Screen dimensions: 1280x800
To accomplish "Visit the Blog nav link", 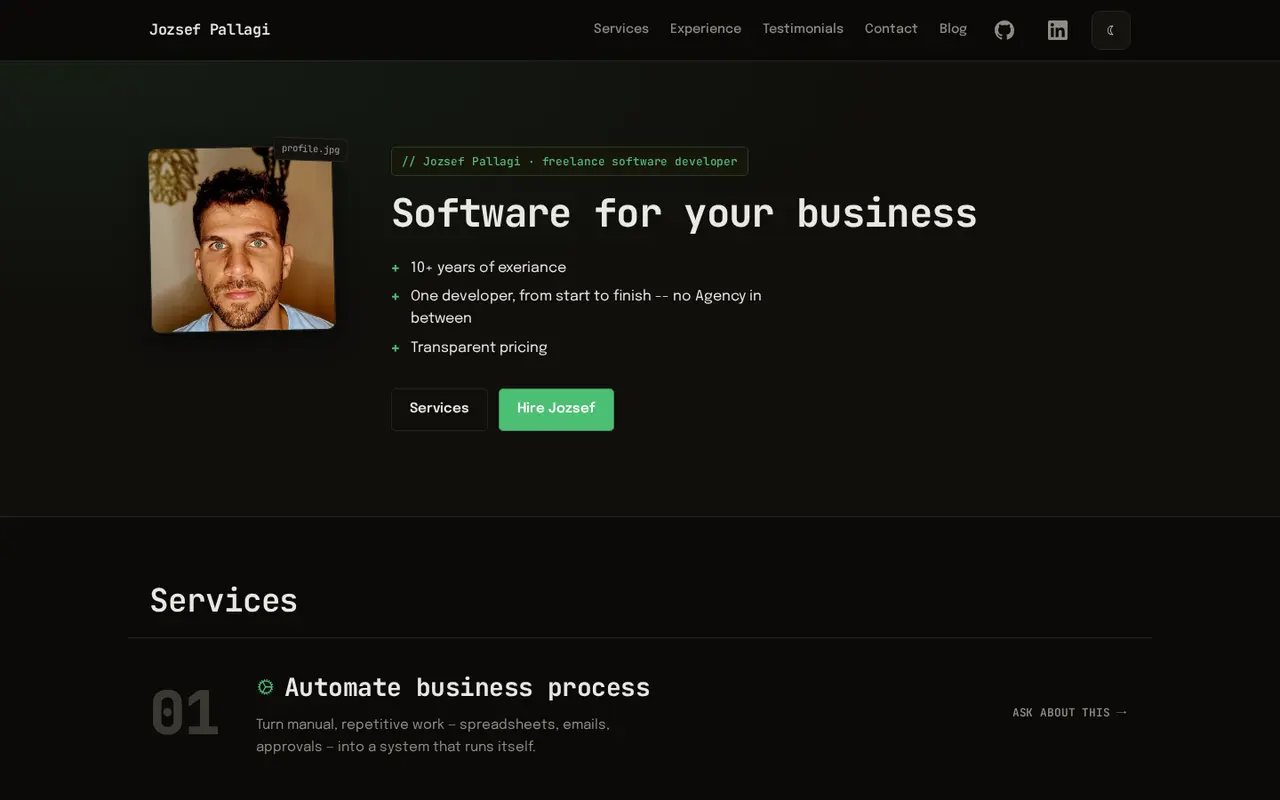I will [953, 29].
